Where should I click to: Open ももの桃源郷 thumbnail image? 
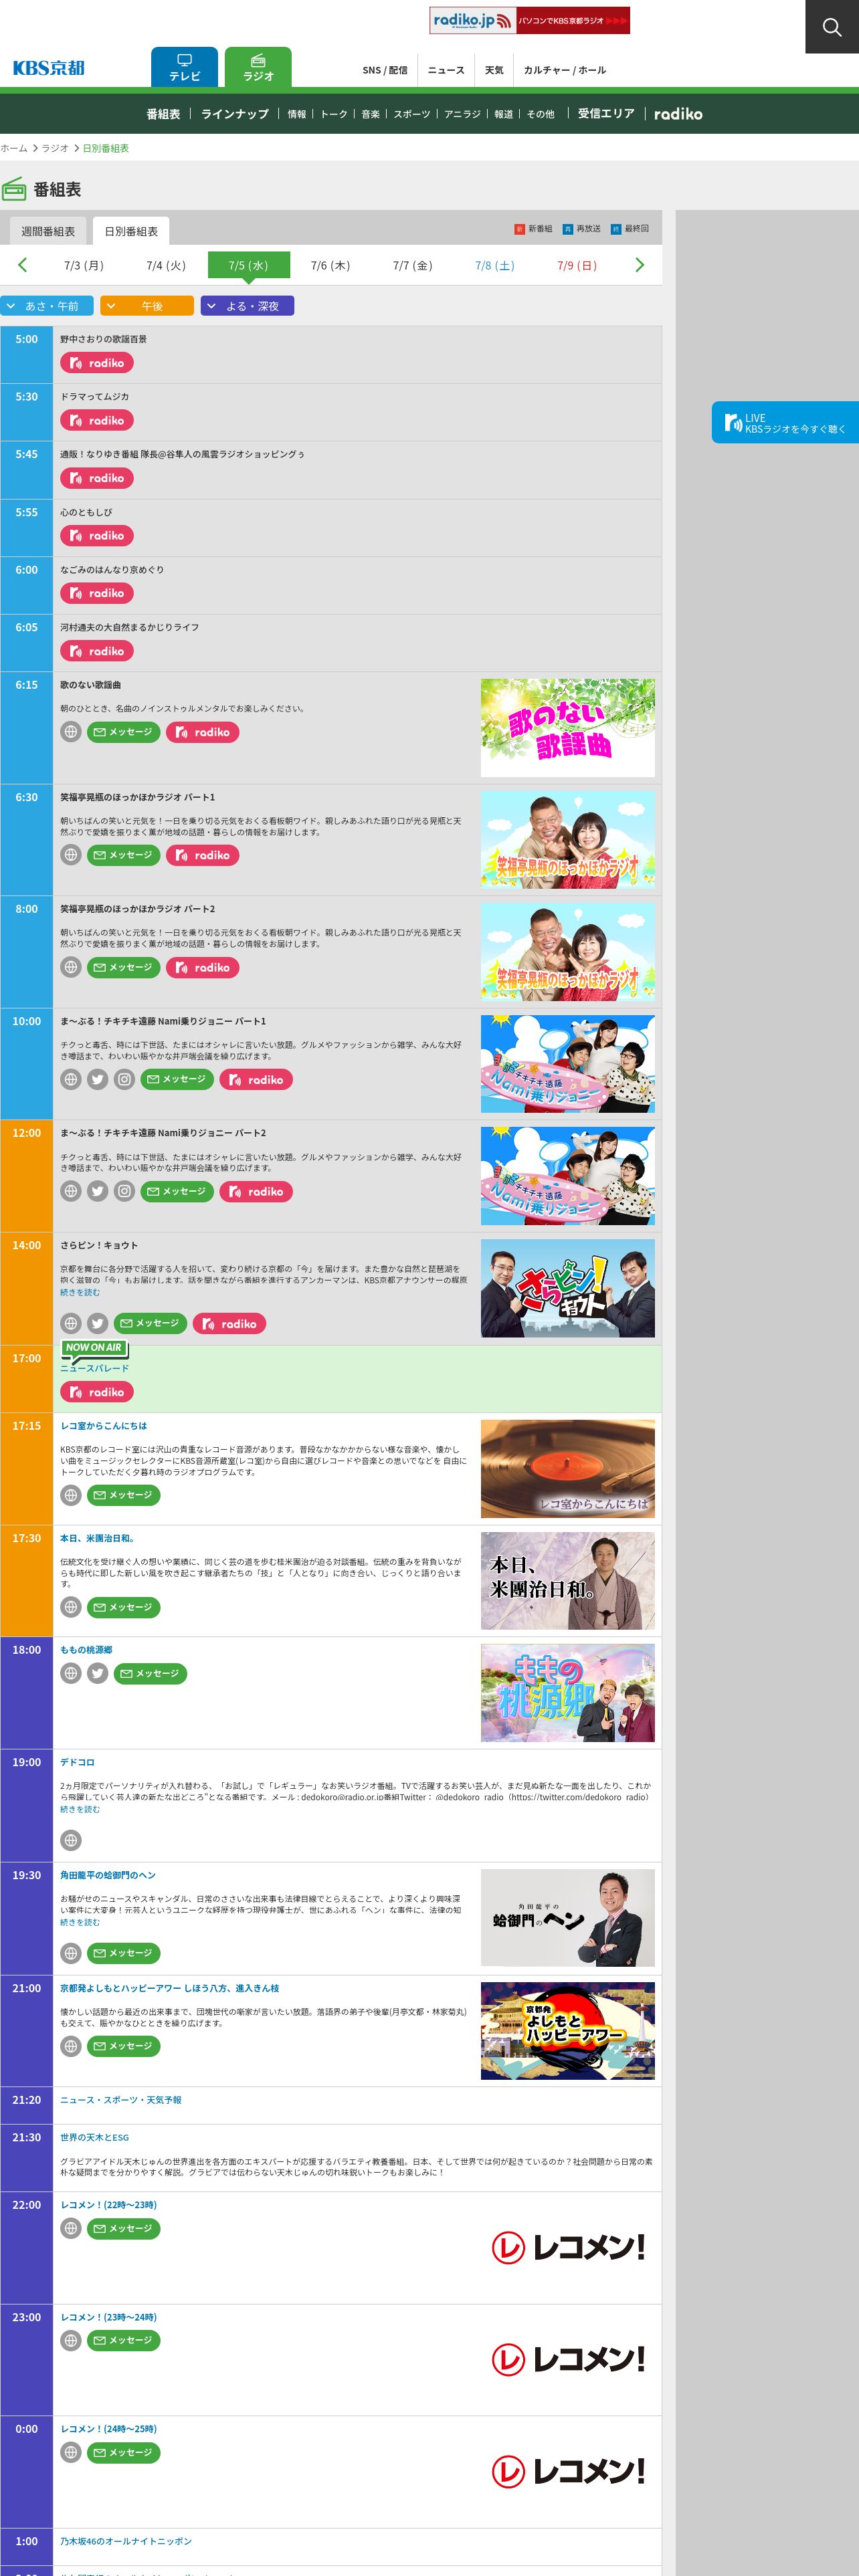tap(567, 1693)
